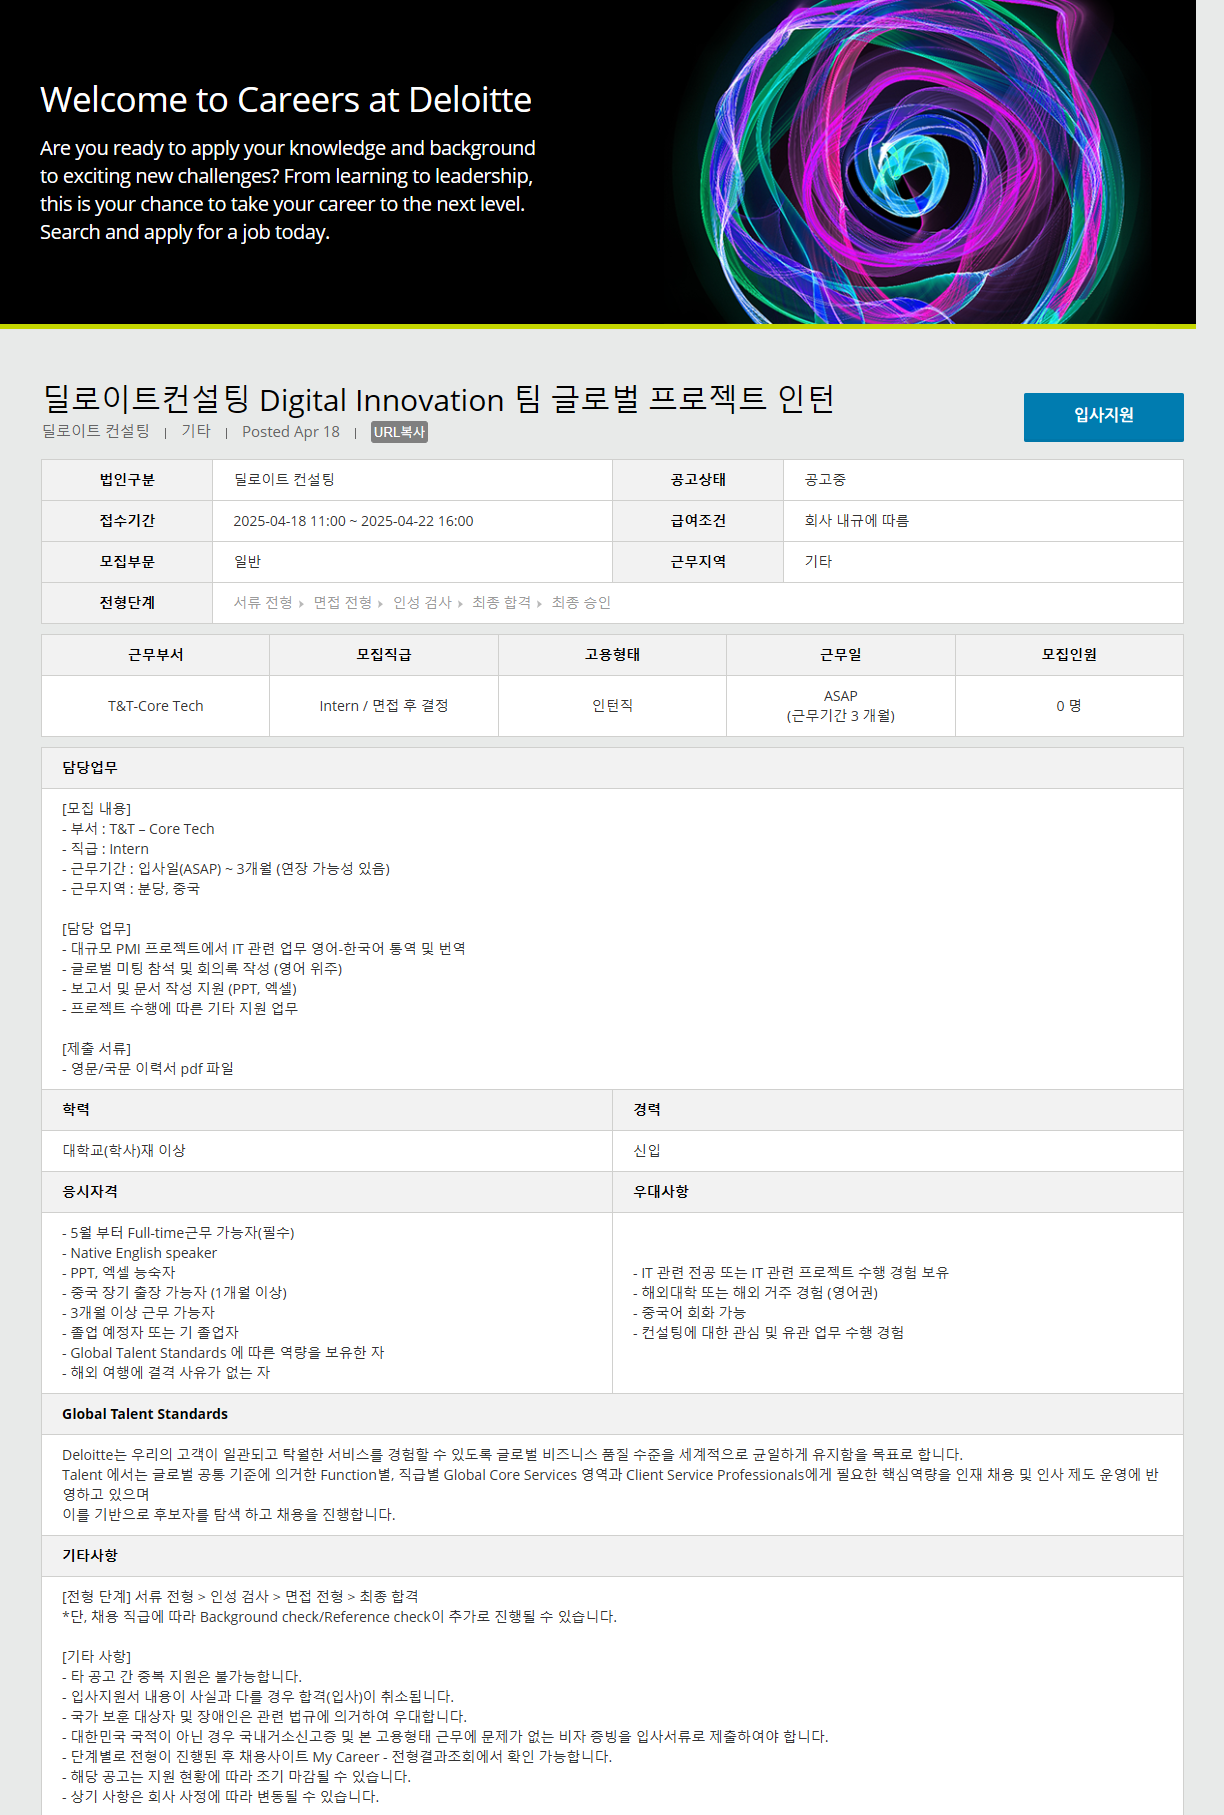Click the application period 2025-04-18 11:00 ~ 2025-04-22 16:00

353,521
